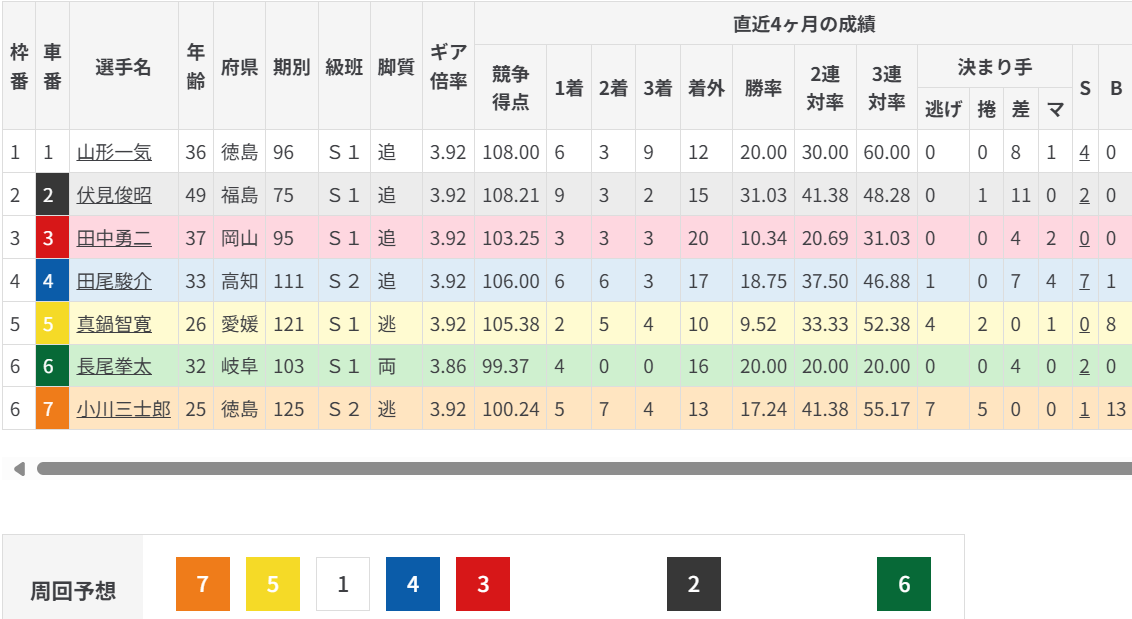
Task: Click S count link in 山形一気 row
Action: pos(1084,153)
